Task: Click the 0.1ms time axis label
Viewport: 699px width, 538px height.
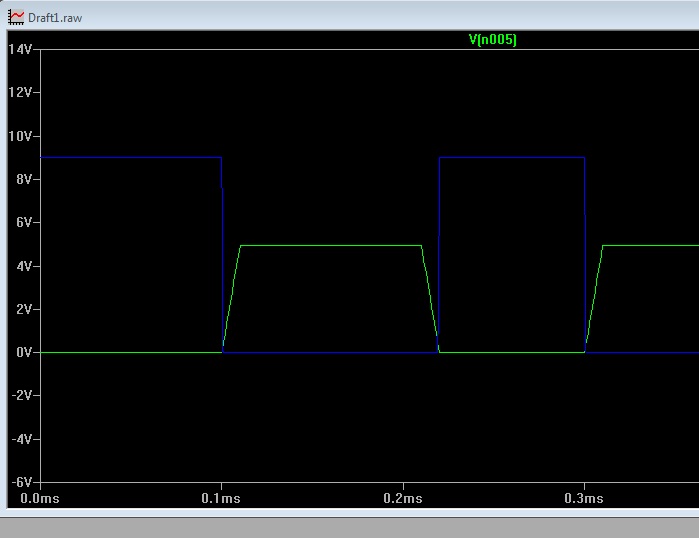Action: tap(221, 498)
